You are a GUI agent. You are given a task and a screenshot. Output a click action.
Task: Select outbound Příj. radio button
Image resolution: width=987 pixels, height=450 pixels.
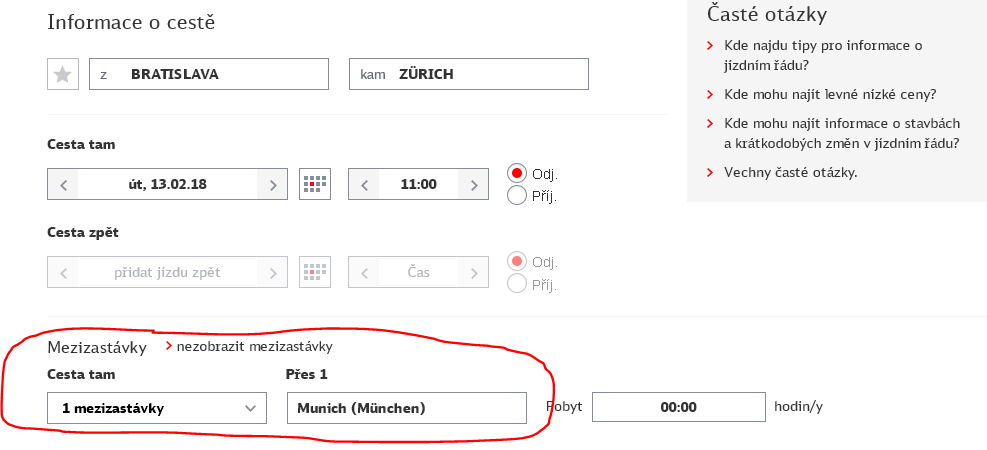[x=517, y=196]
